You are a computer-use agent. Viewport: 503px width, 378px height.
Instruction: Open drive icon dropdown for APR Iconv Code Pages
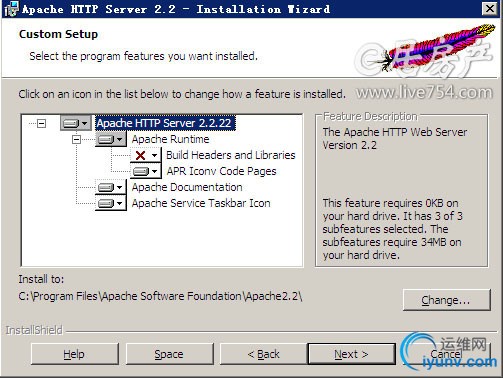pyautogui.click(x=145, y=171)
